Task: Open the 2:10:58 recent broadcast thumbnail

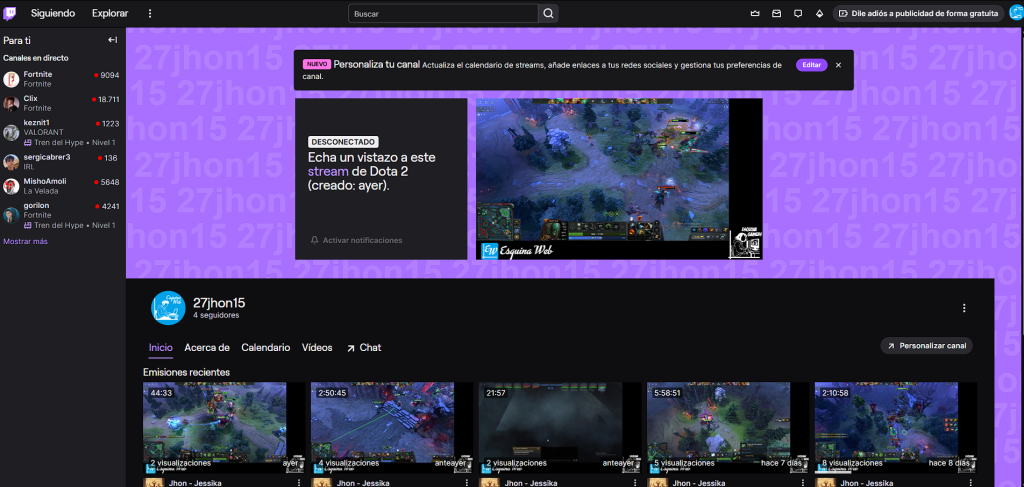Action: tap(896, 428)
